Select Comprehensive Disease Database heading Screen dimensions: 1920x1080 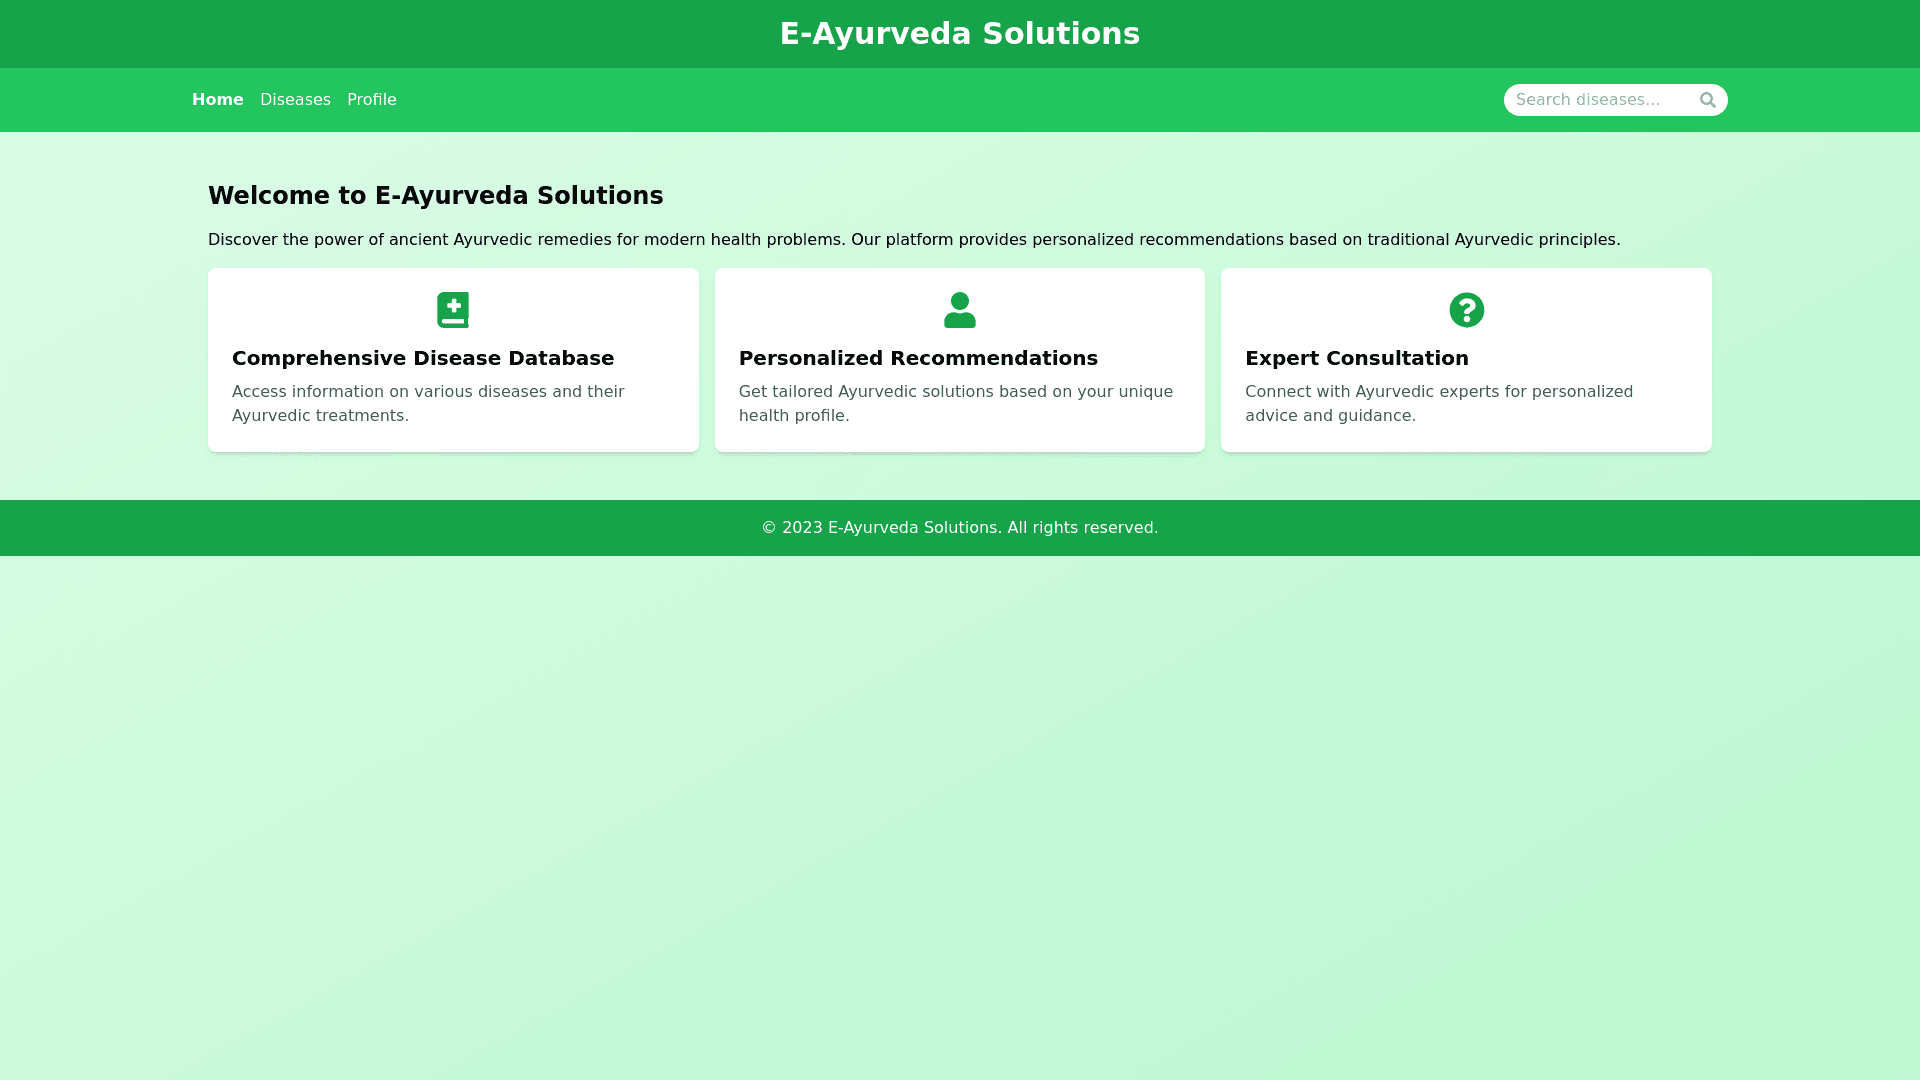point(423,358)
